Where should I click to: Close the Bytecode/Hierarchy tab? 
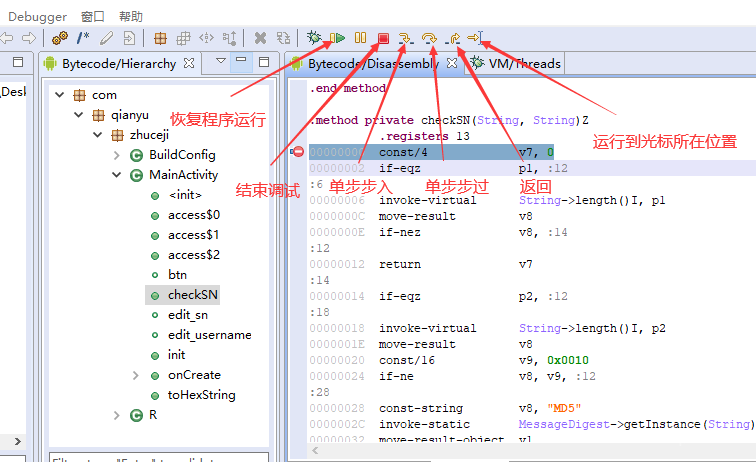(189, 63)
